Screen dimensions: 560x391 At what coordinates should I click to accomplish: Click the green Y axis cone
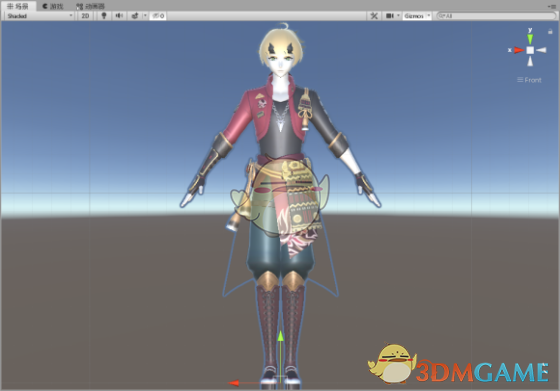coord(530,39)
